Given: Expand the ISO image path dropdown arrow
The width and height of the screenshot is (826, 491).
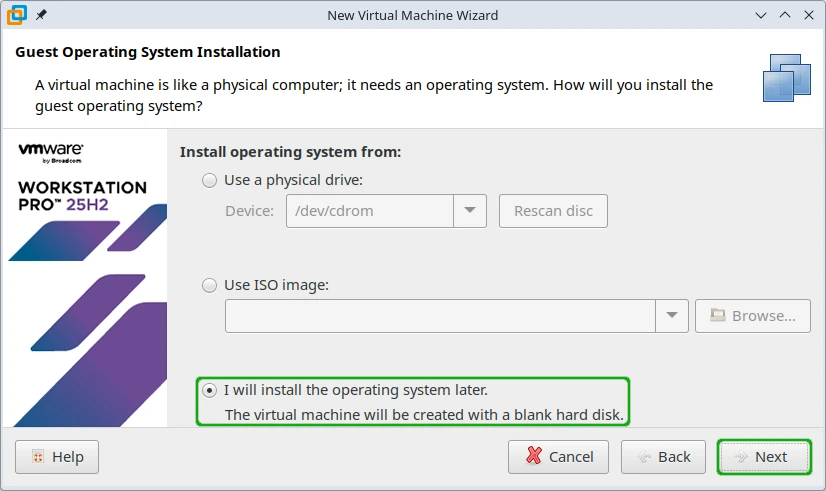Looking at the screenshot, I should 672,316.
